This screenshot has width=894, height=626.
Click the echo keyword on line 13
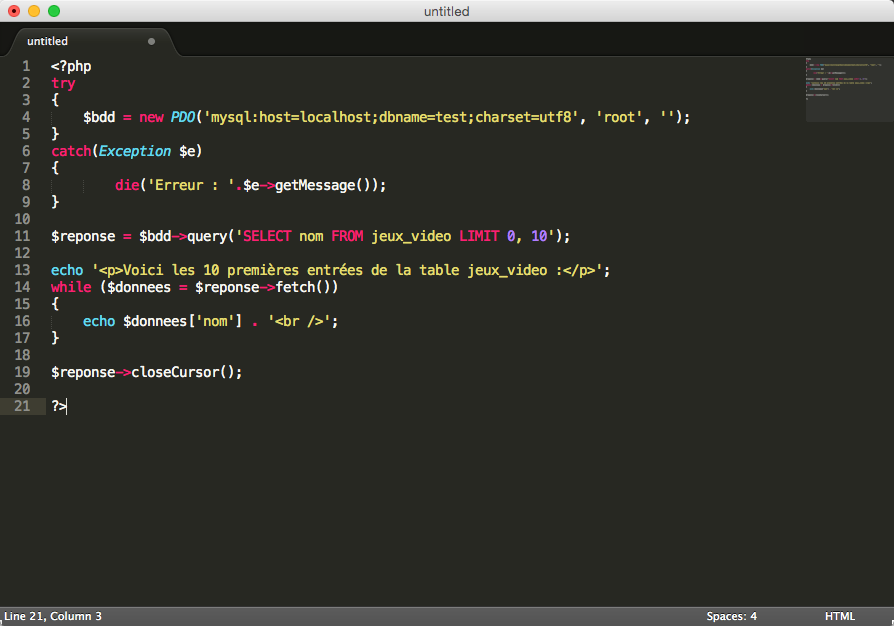coord(67,270)
